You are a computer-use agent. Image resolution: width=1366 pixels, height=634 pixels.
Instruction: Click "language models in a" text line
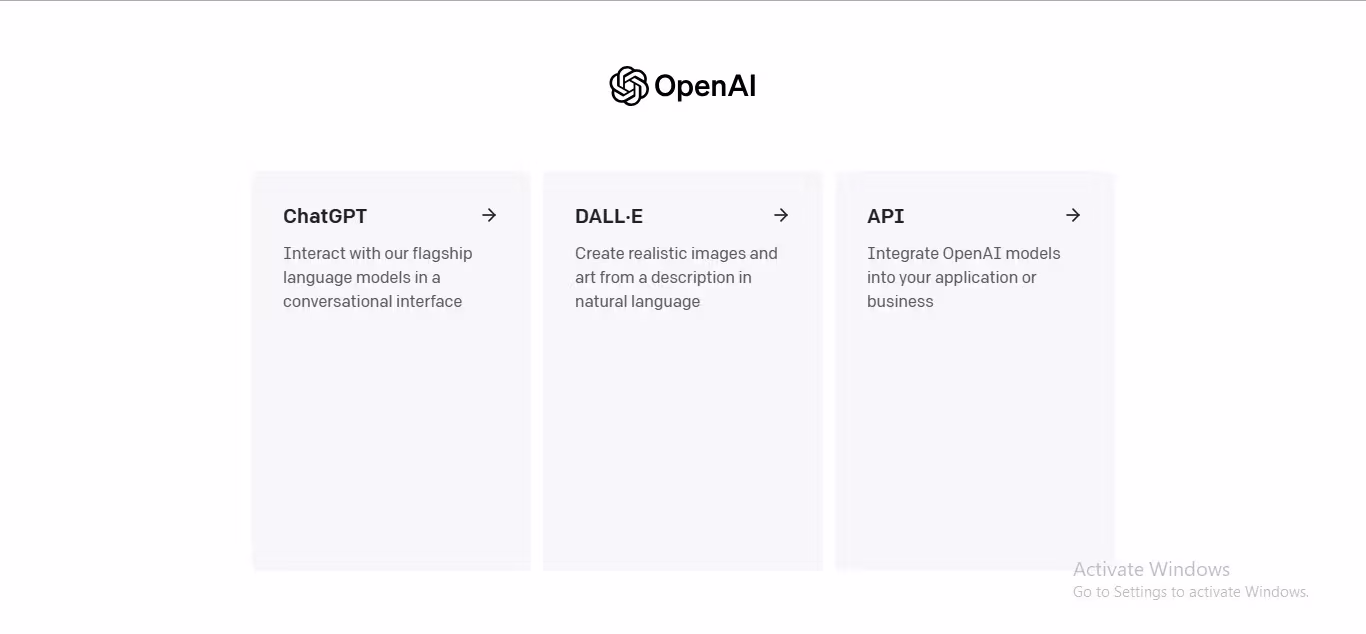pos(362,277)
